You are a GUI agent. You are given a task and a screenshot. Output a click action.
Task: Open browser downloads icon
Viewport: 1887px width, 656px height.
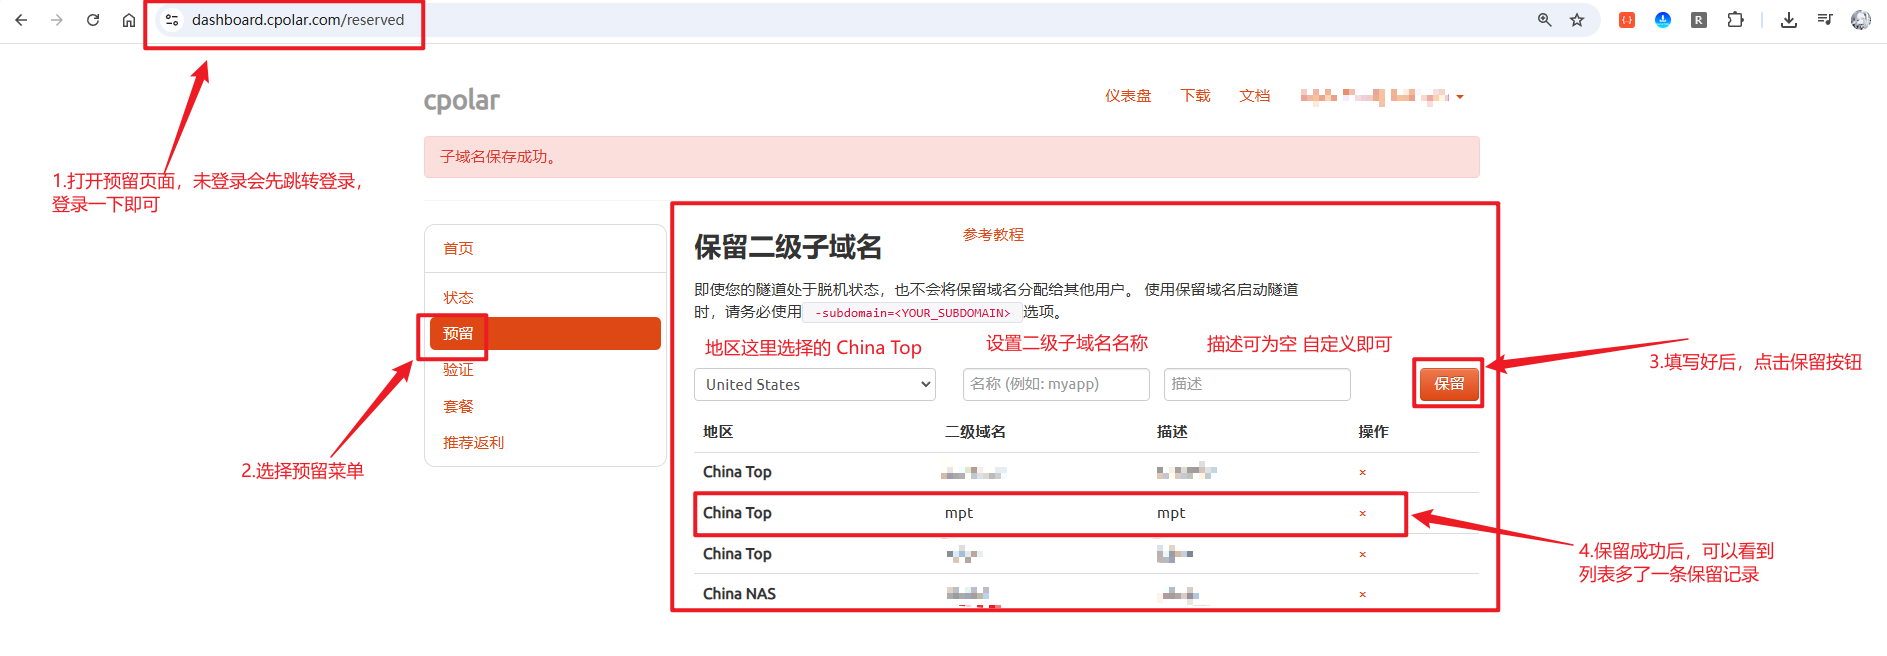tap(1789, 20)
